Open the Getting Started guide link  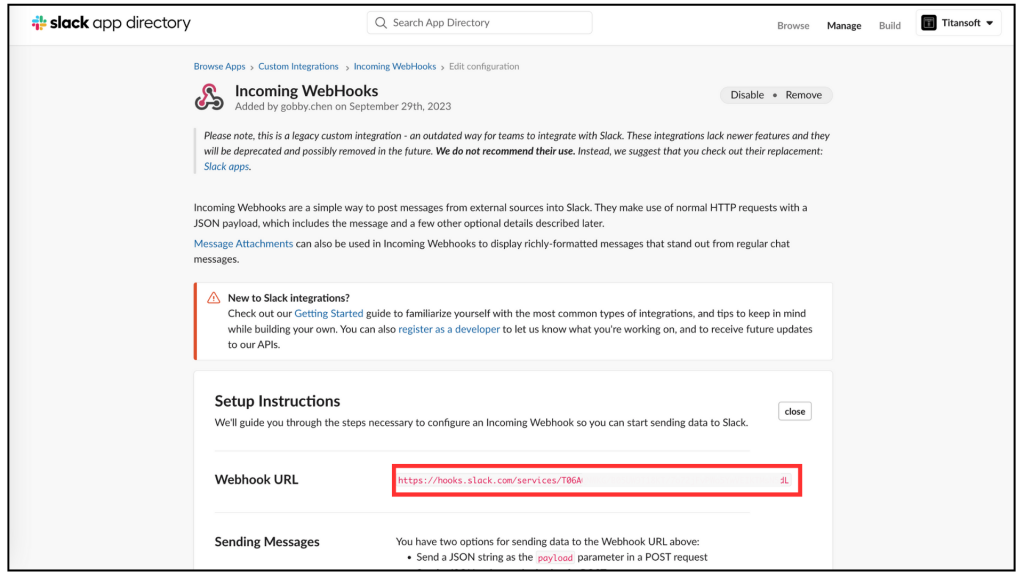click(328, 313)
